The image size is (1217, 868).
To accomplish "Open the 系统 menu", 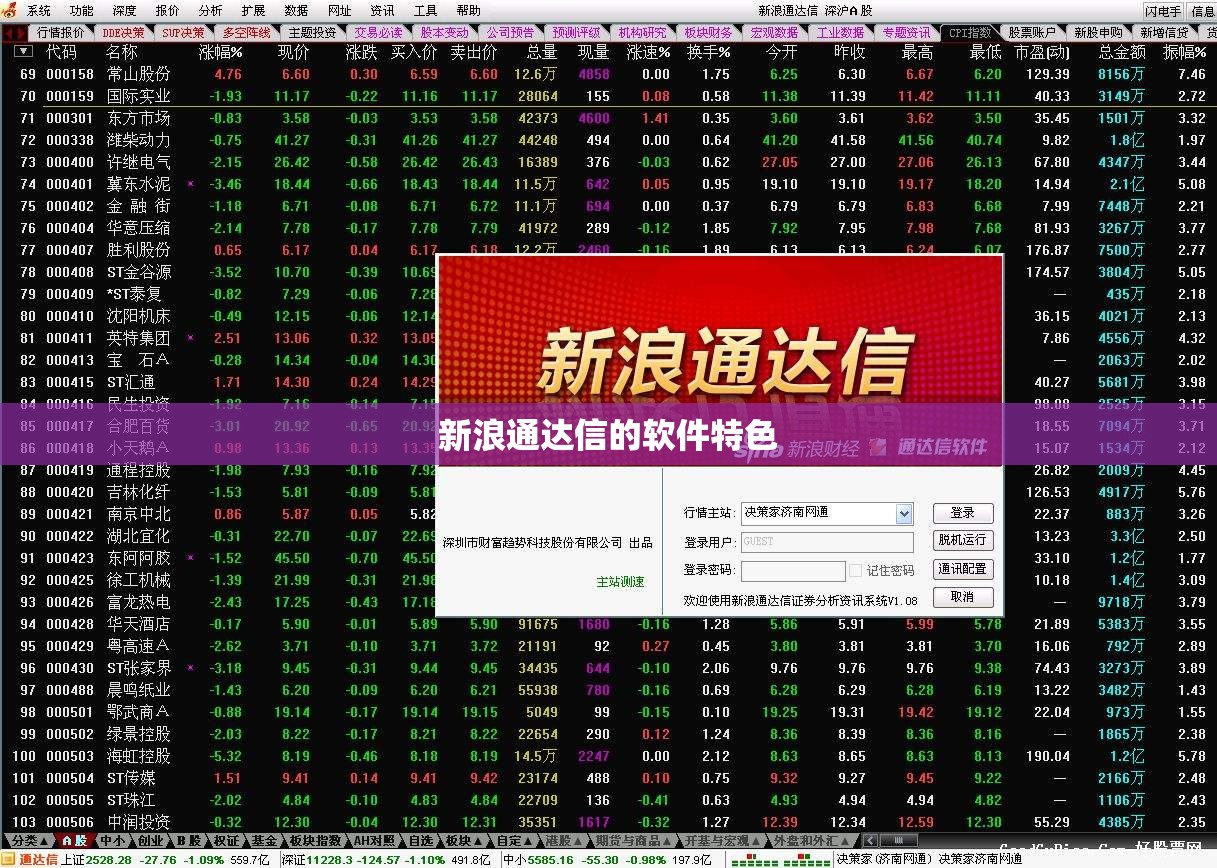I will [x=38, y=11].
